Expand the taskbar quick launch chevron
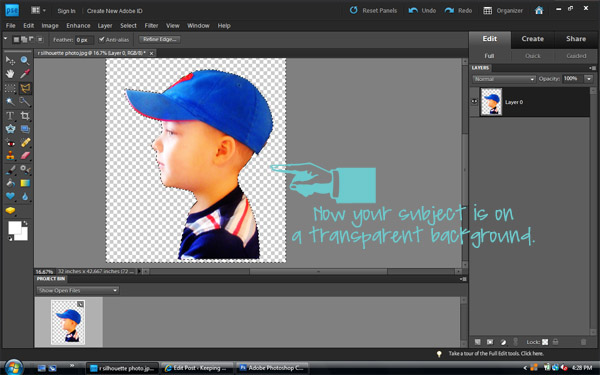The height and width of the screenshot is (375, 600). [x=72, y=365]
